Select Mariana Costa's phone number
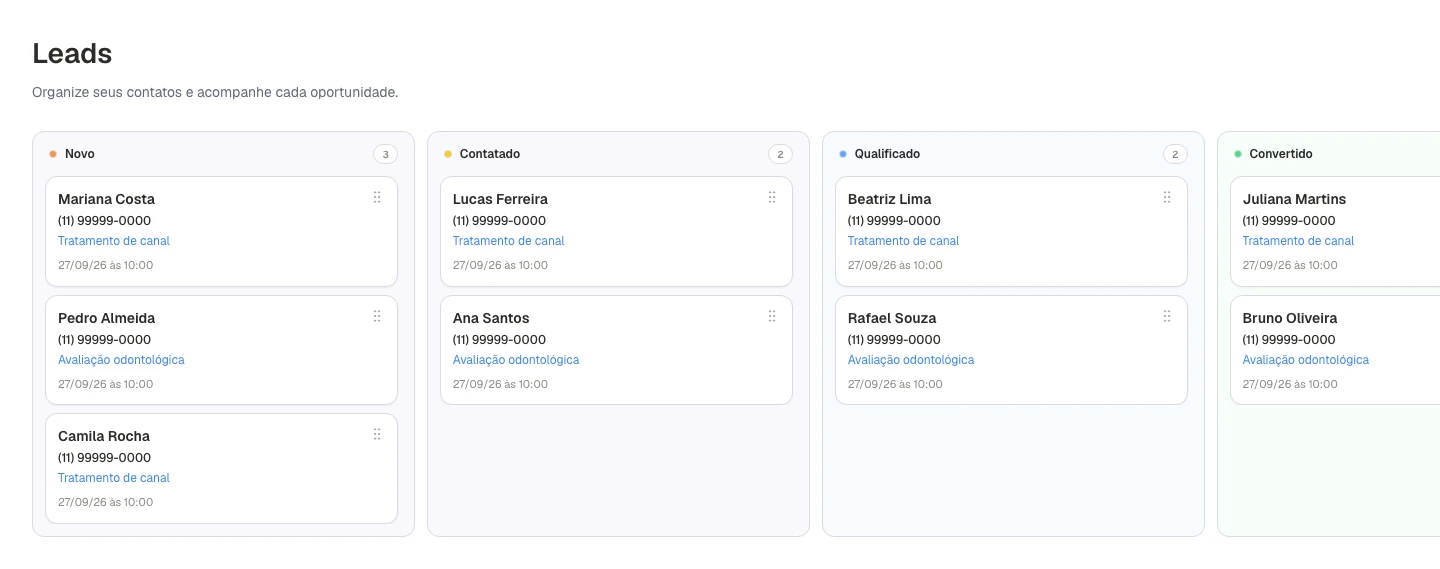 point(105,221)
